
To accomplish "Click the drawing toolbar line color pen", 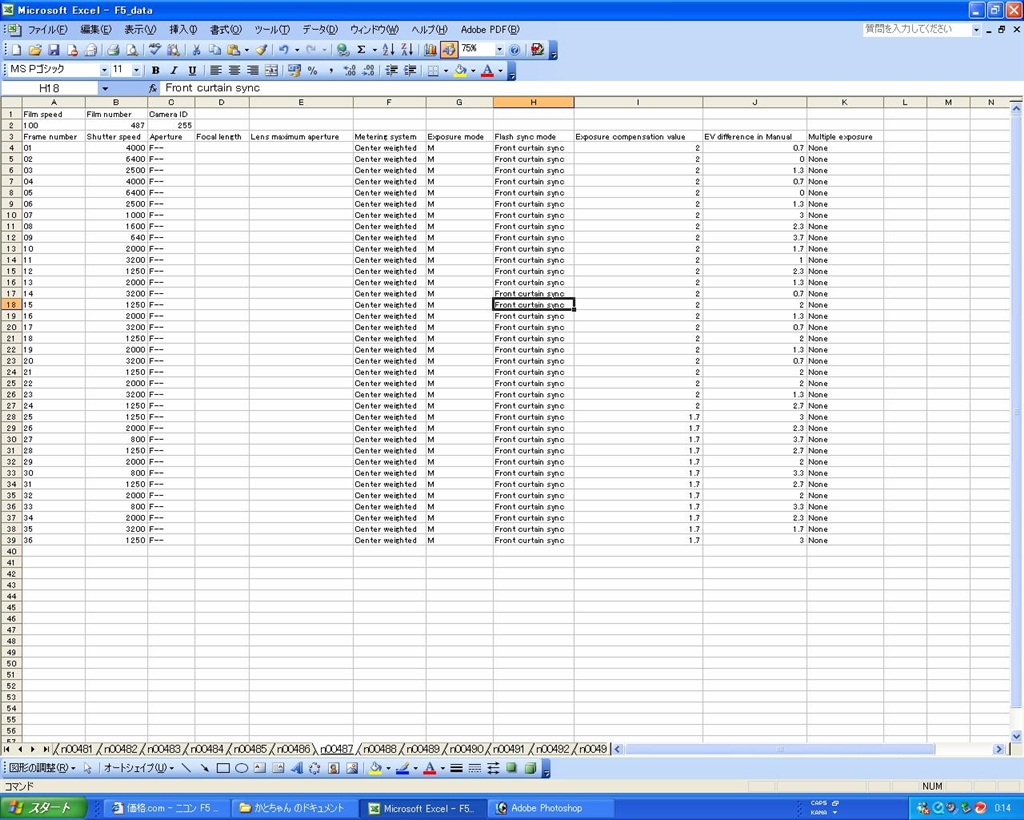I will [x=402, y=768].
